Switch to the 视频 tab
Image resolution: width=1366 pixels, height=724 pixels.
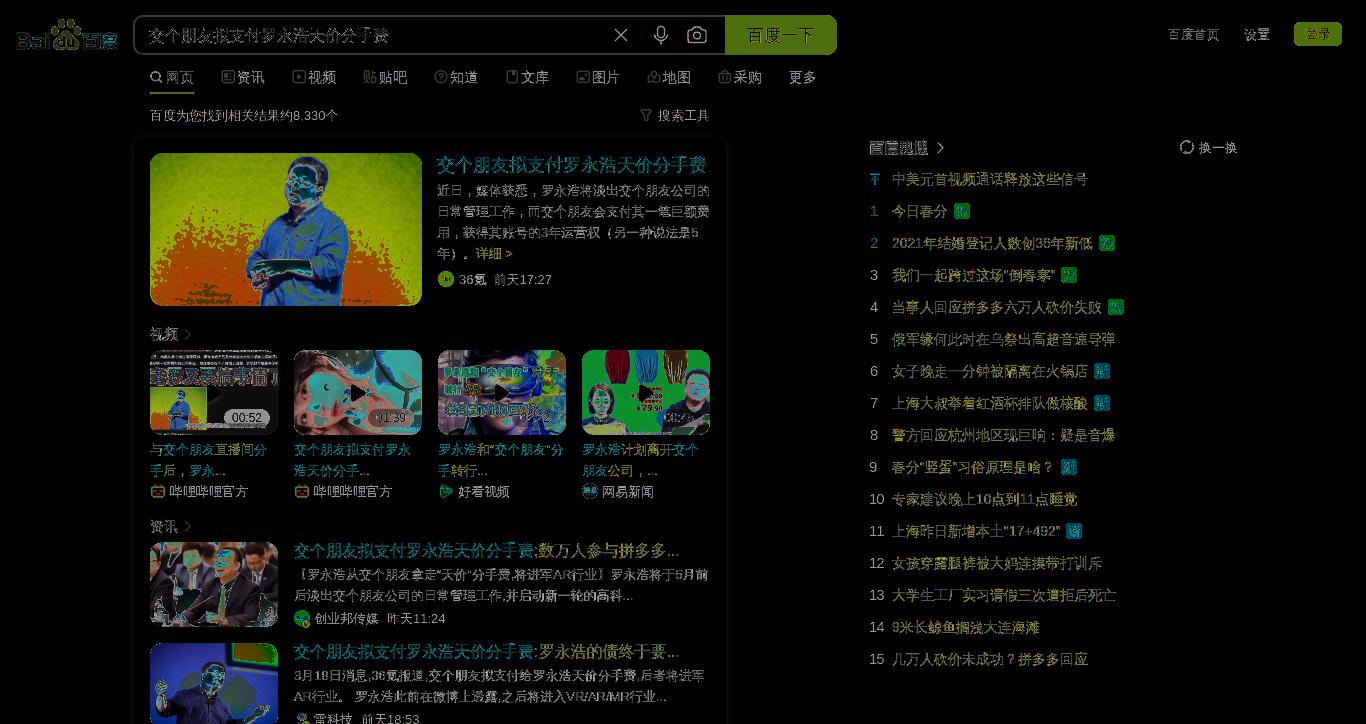pyautogui.click(x=314, y=77)
